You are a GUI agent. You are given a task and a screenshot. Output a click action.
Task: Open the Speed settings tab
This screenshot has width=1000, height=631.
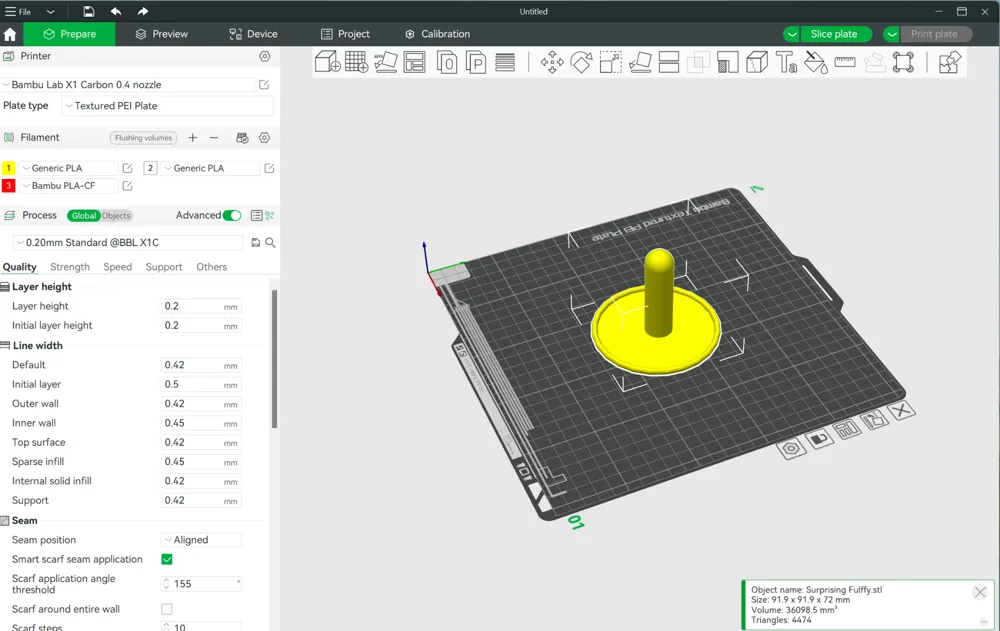tap(118, 267)
